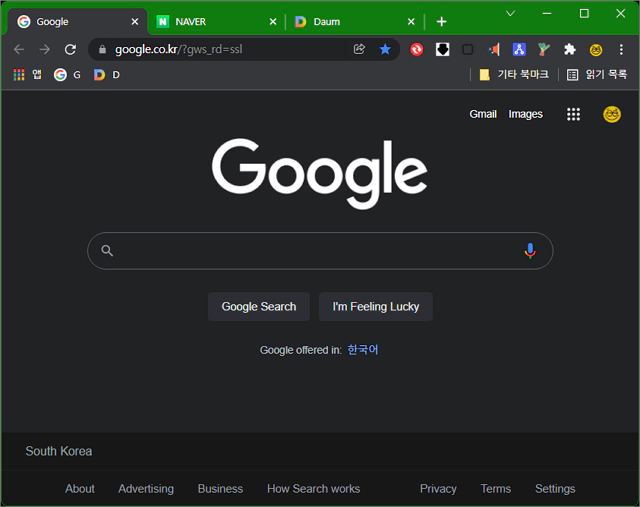Open the Chrome profile avatar in toolbar
The width and height of the screenshot is (640, 507).
pyautogui.click(x=596, y=50)
